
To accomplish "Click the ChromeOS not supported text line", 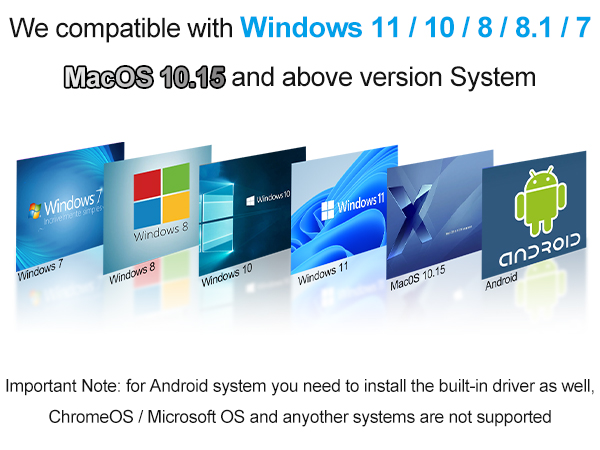I will [x=300, y=417].
